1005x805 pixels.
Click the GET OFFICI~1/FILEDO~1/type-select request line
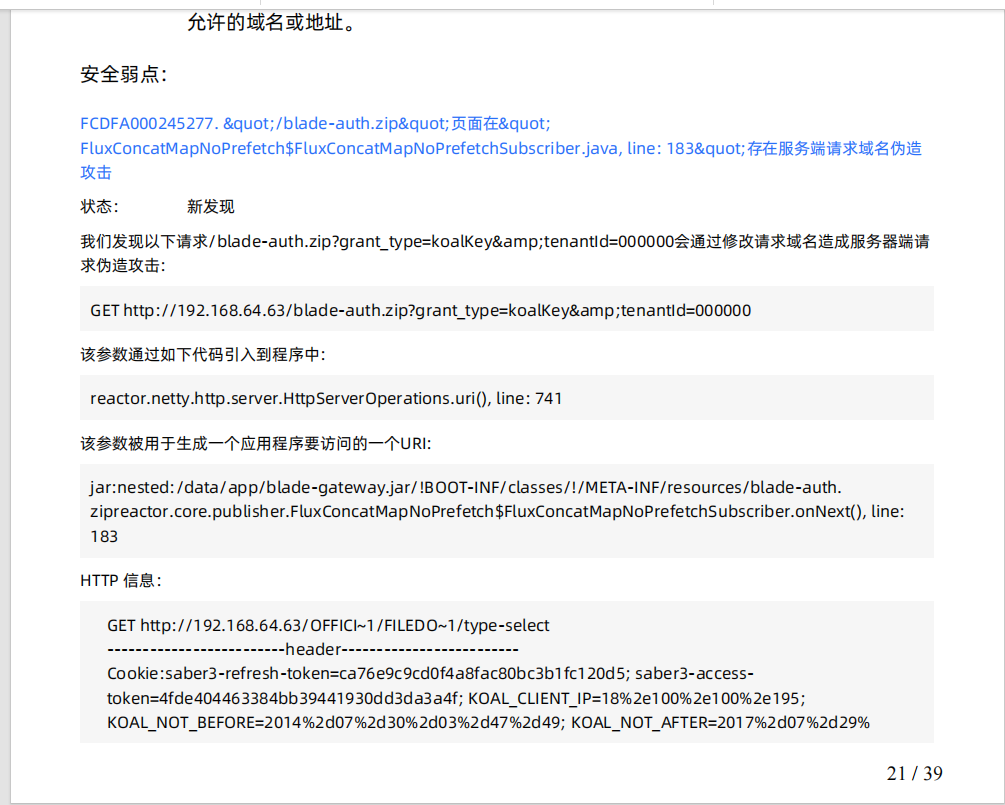328,626
